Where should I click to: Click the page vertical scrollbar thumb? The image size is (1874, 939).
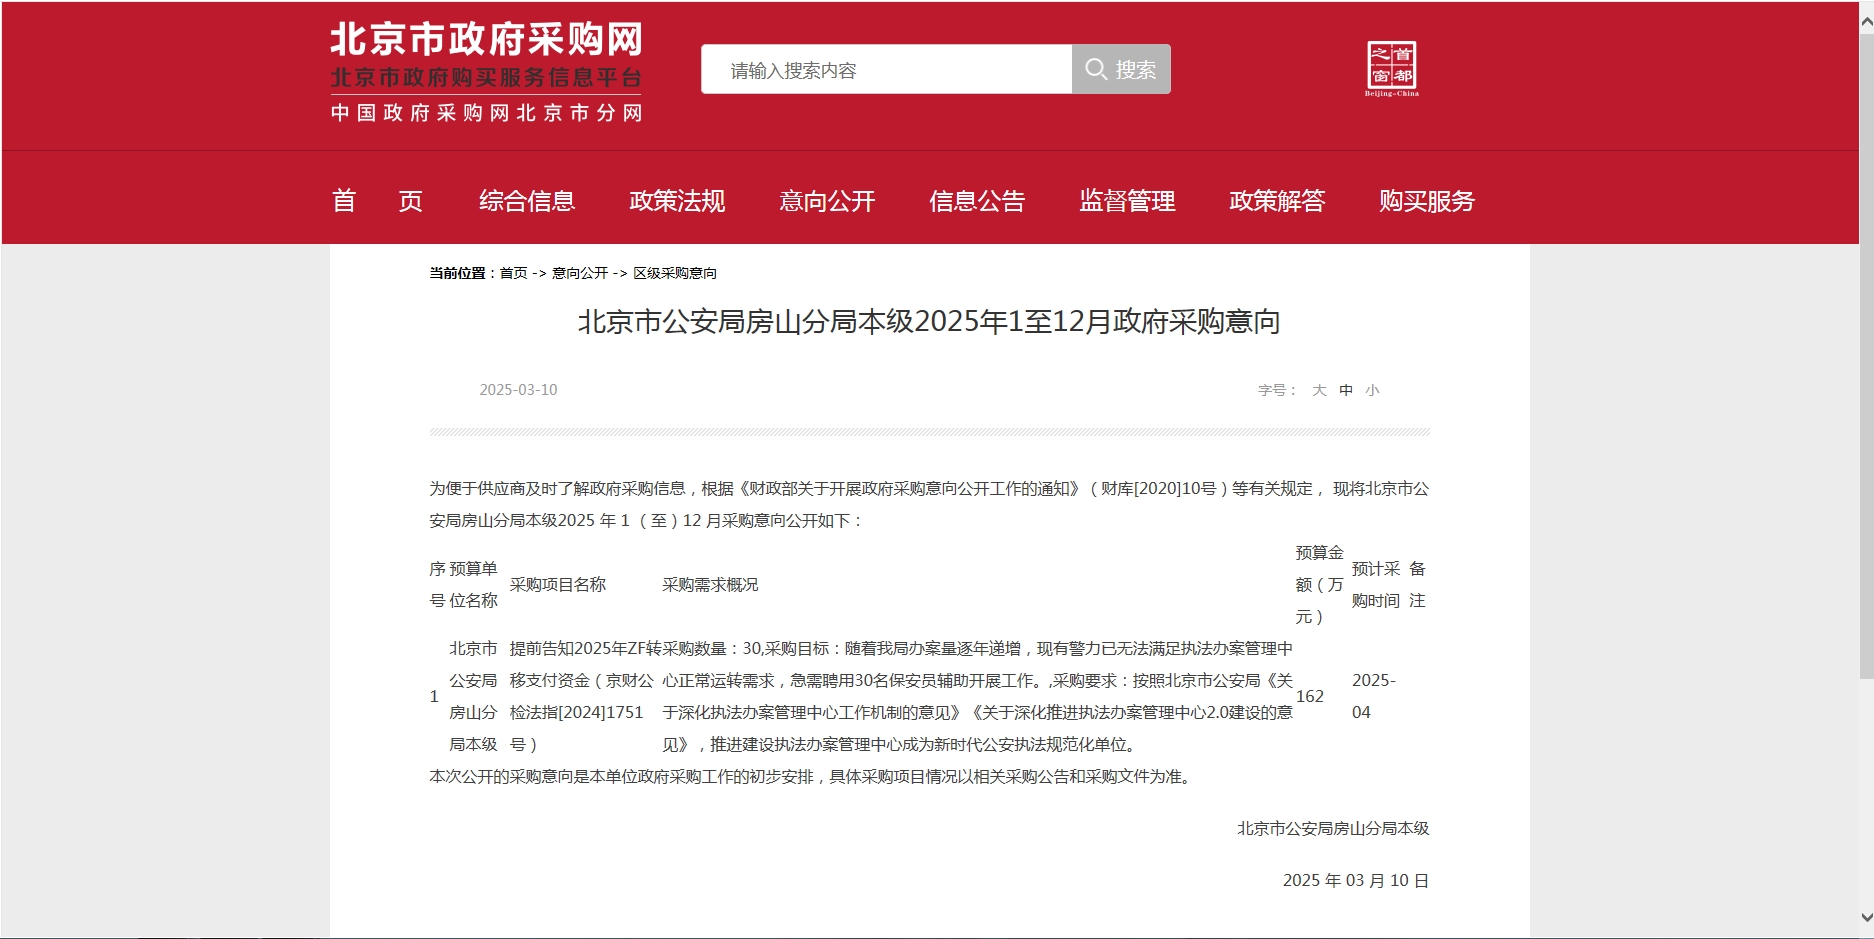click(x=1866, y=355)
